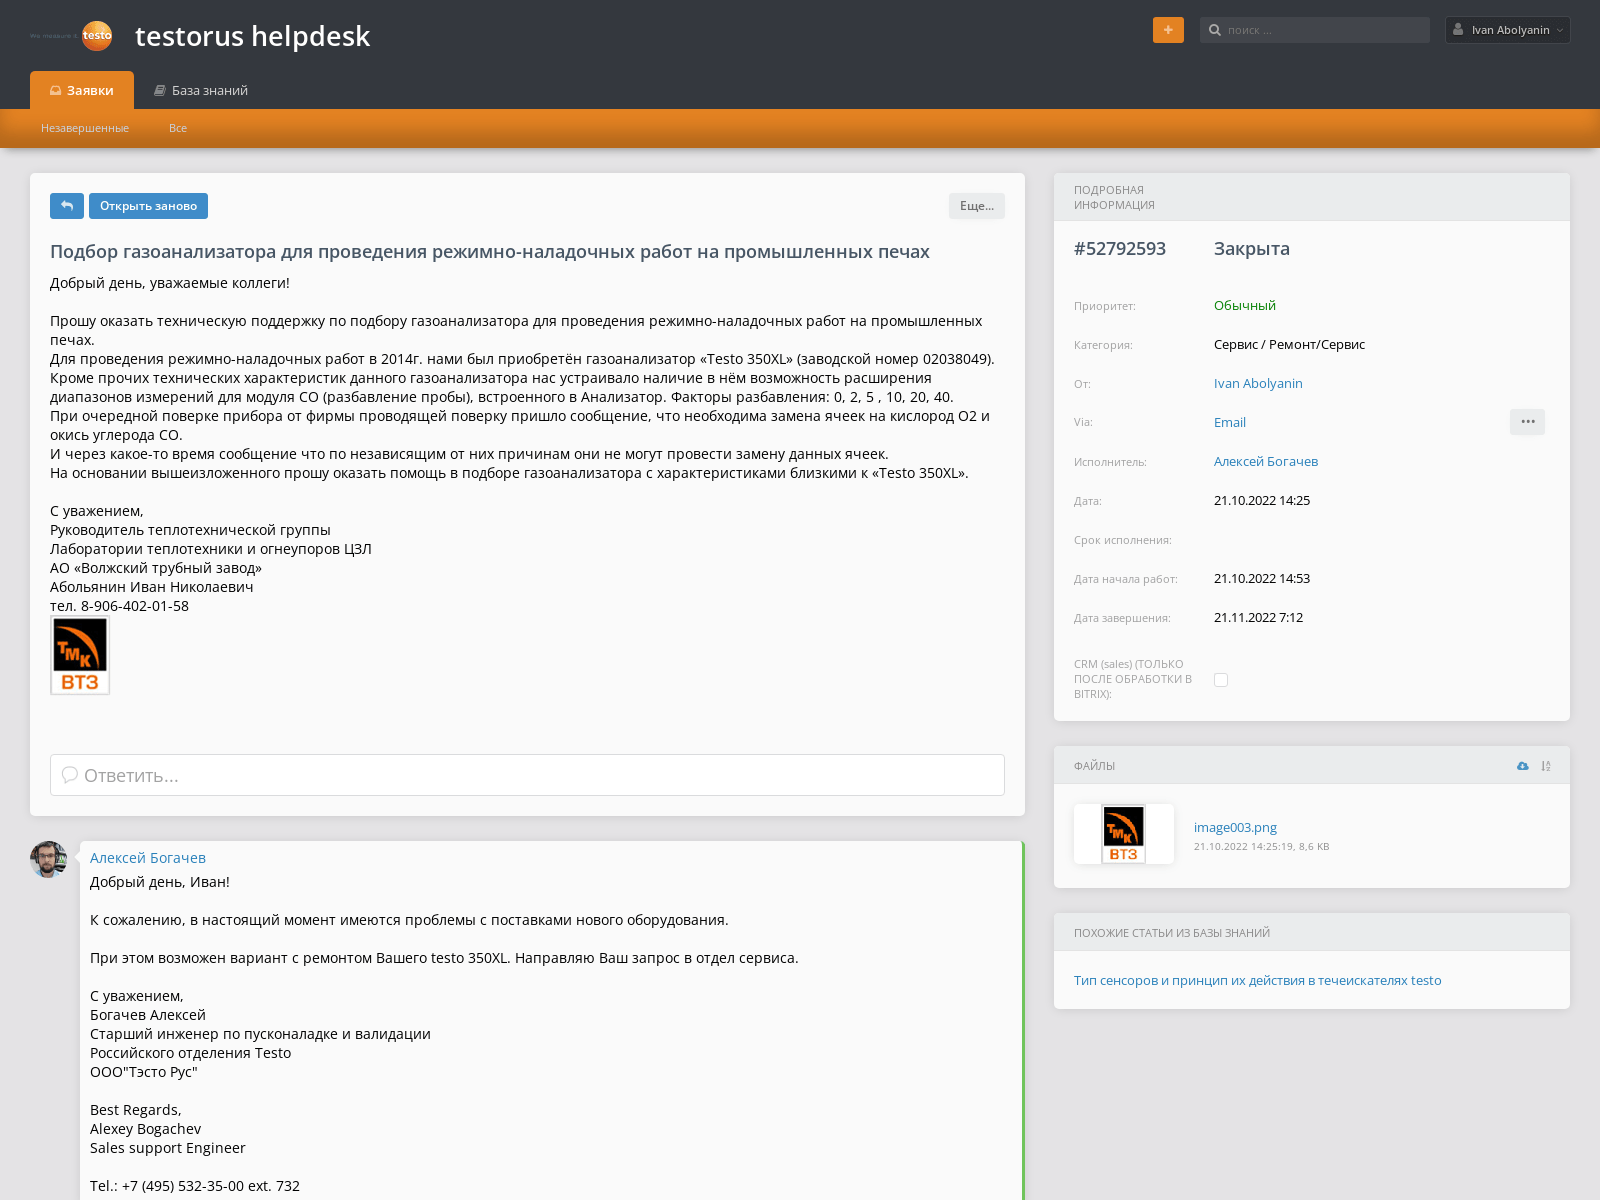The image size is (1600, 1200).
Task: Select the Все submenu item
Action: pos(178,128)
